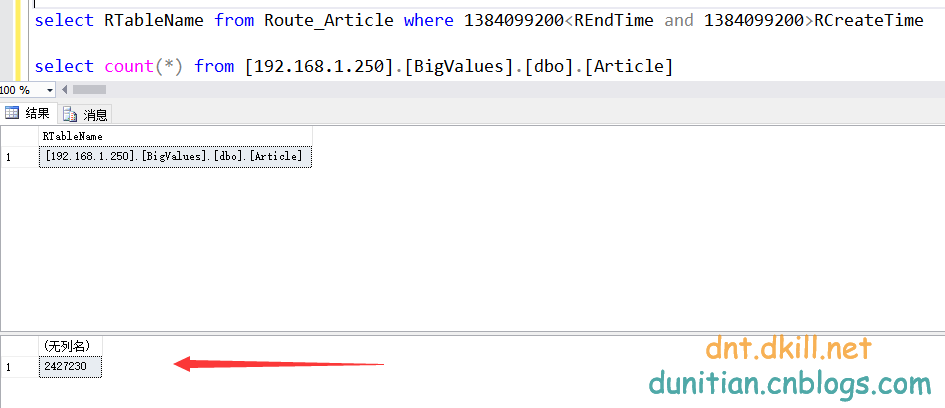Select row 1 header of RTableName grid
Viewport: 945px width, 408px height.
(x=19, y=157)
